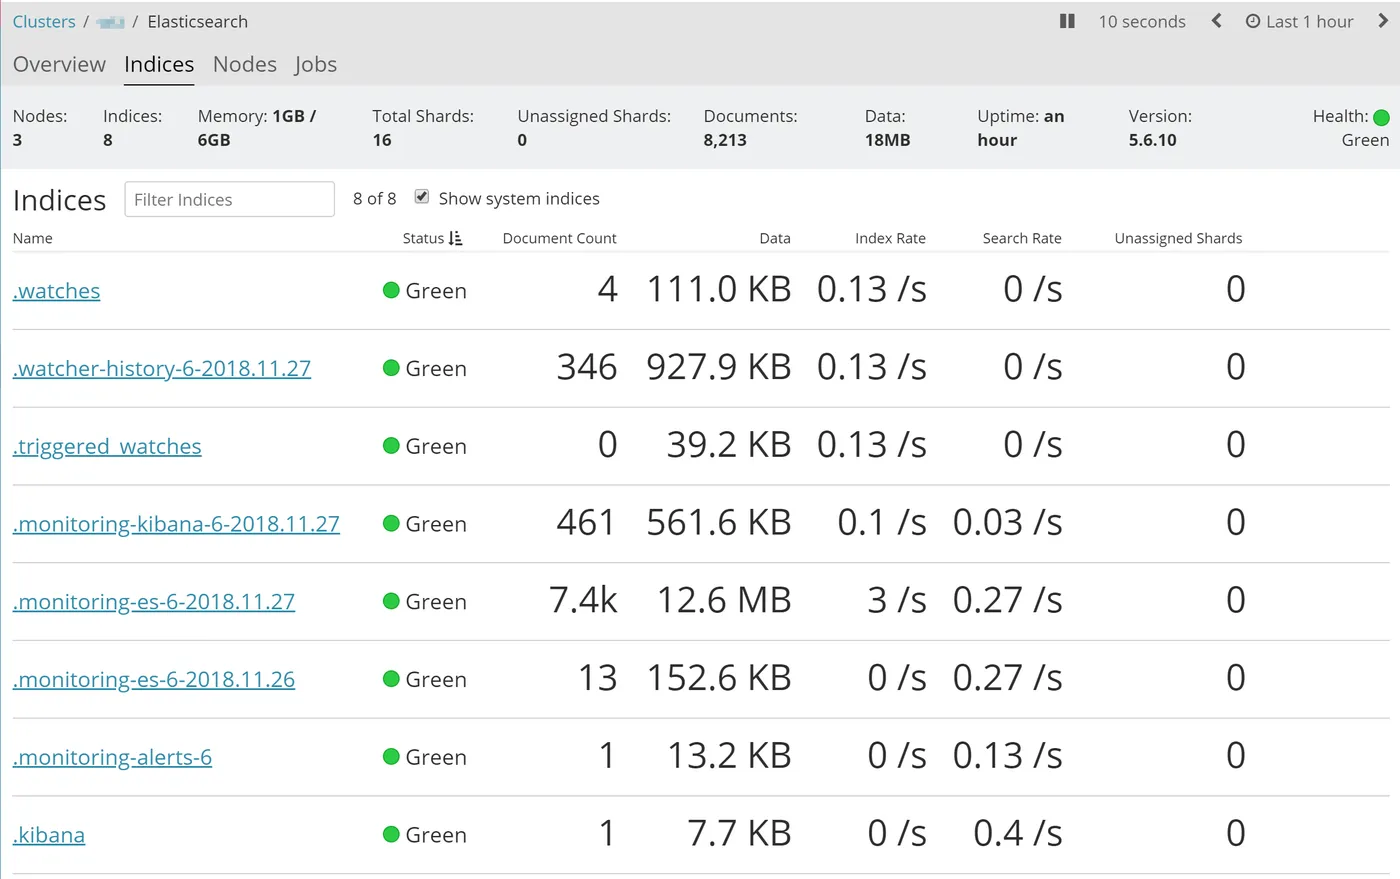Viewport: 1400px width, 879px height.
Task: Open the Last 1 hour time picker
Action: point(1299,21)
